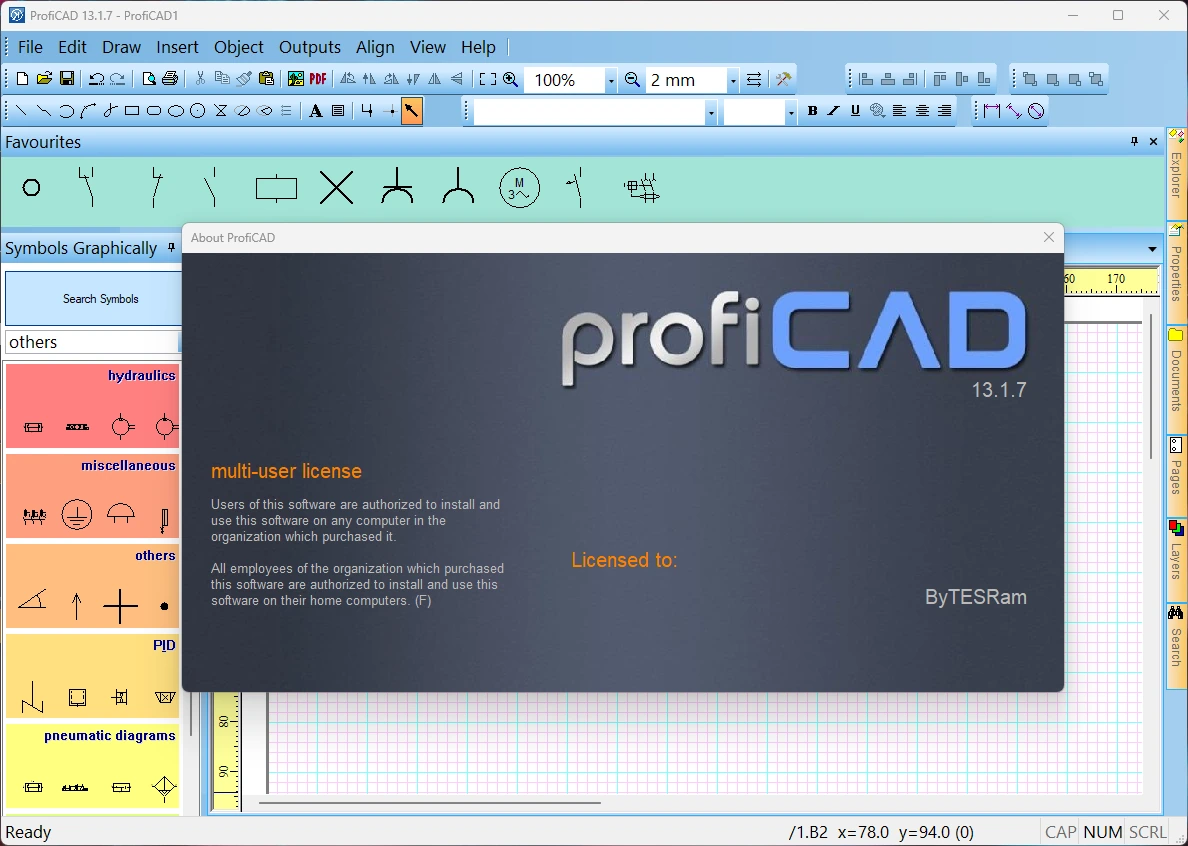This screenshot has width=1188, height=846.
Task: Click the Bring to front icon
Action: [1030, 79]
